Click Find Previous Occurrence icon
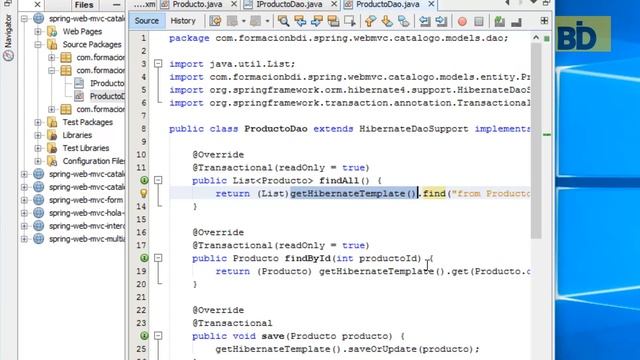This screenshot has height=360, width=640. click(x=300, y=21)
